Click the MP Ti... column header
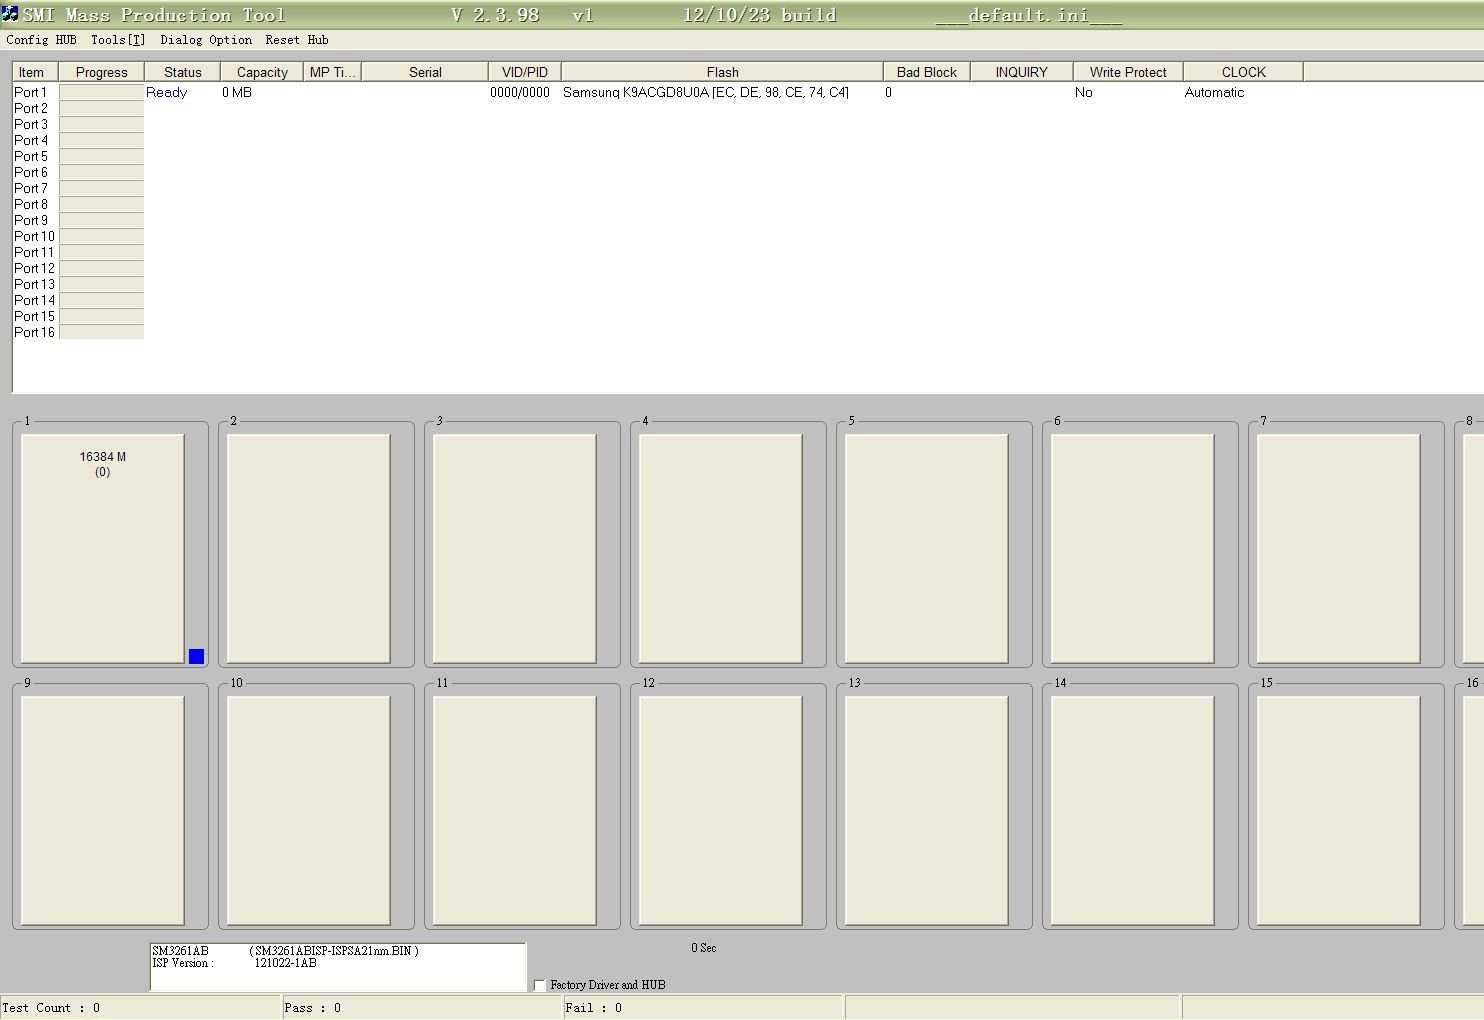 pos(332,72)
